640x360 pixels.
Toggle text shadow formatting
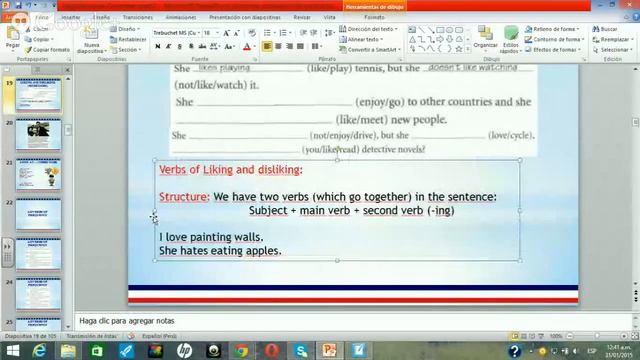(x=191, y=47)
